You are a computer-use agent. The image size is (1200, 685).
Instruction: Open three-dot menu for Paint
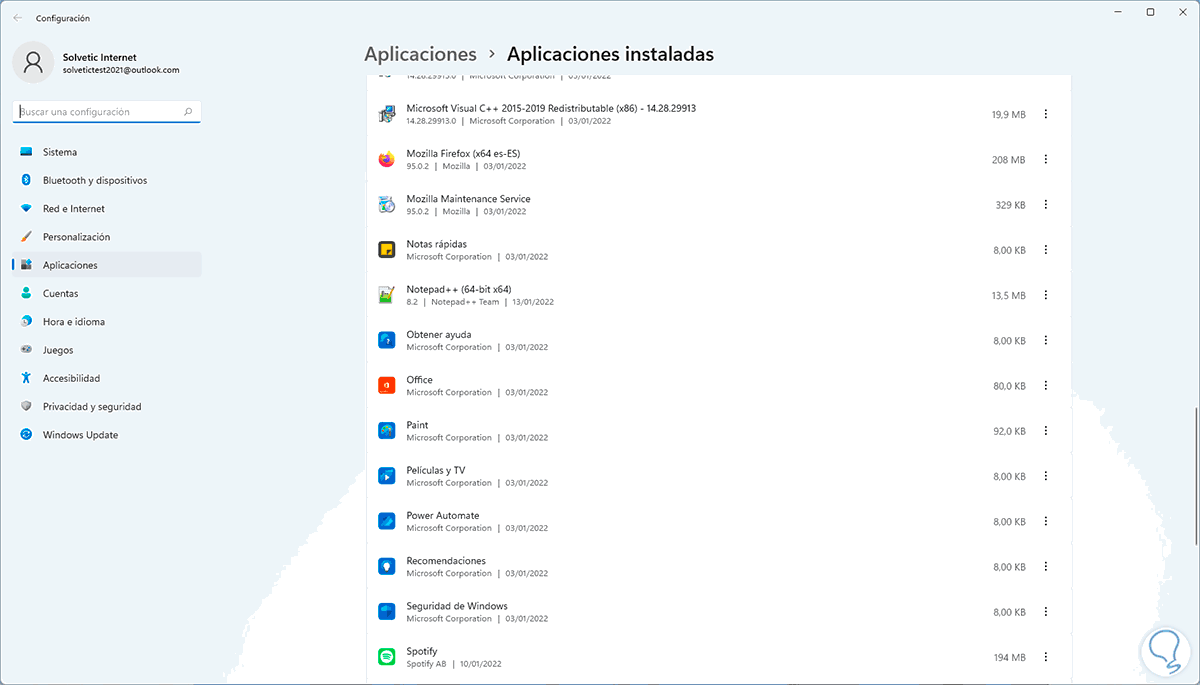(1046, 431)
